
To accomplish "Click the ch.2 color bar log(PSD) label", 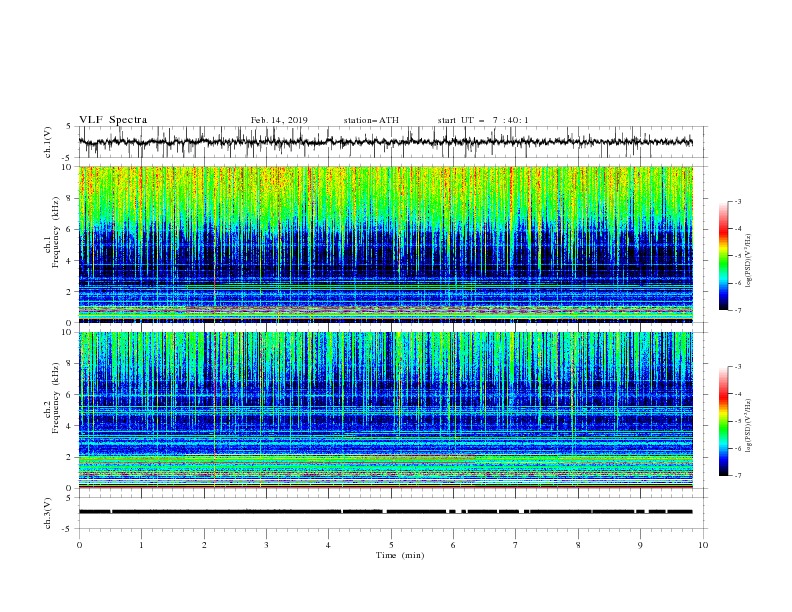I will coord(749,426).
